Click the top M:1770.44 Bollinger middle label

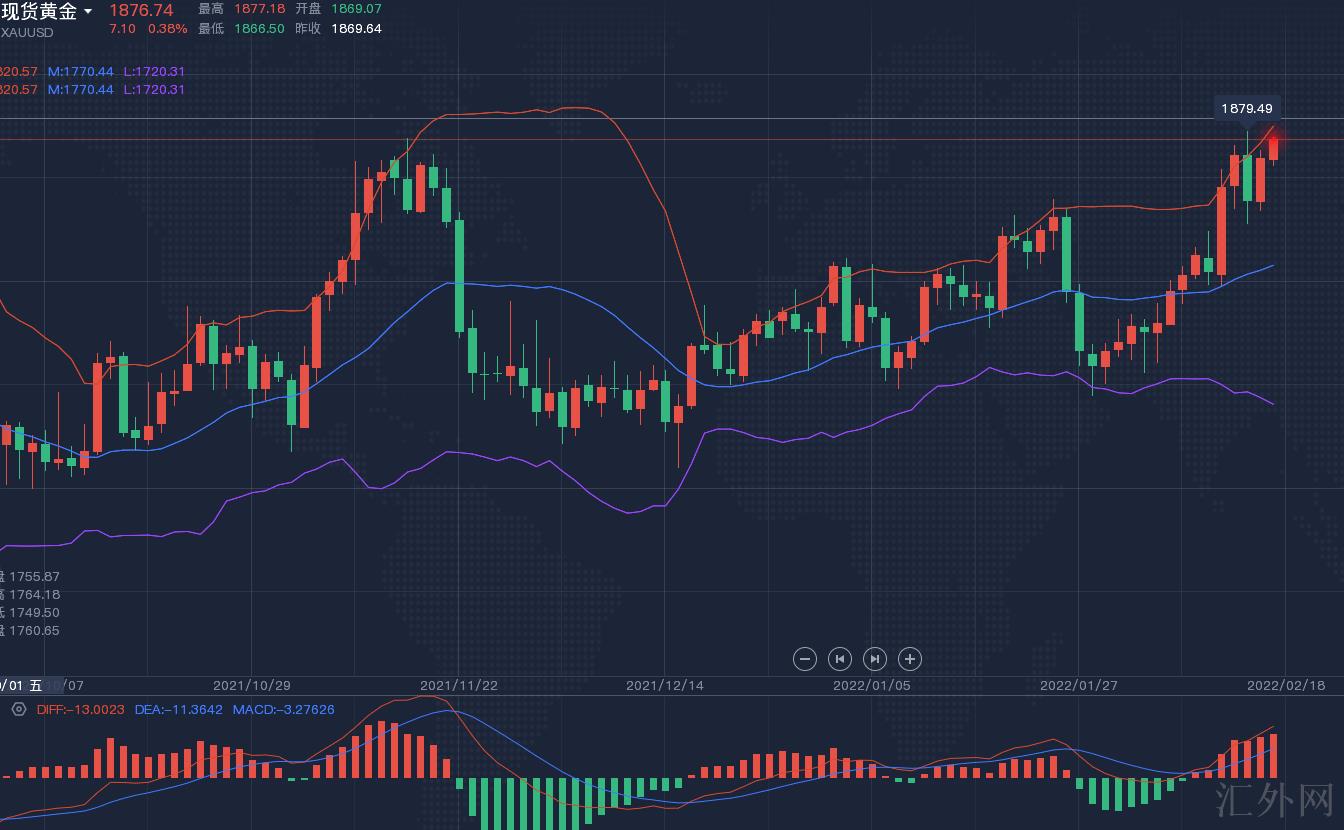pyautogui.click(x=80, y=71)
